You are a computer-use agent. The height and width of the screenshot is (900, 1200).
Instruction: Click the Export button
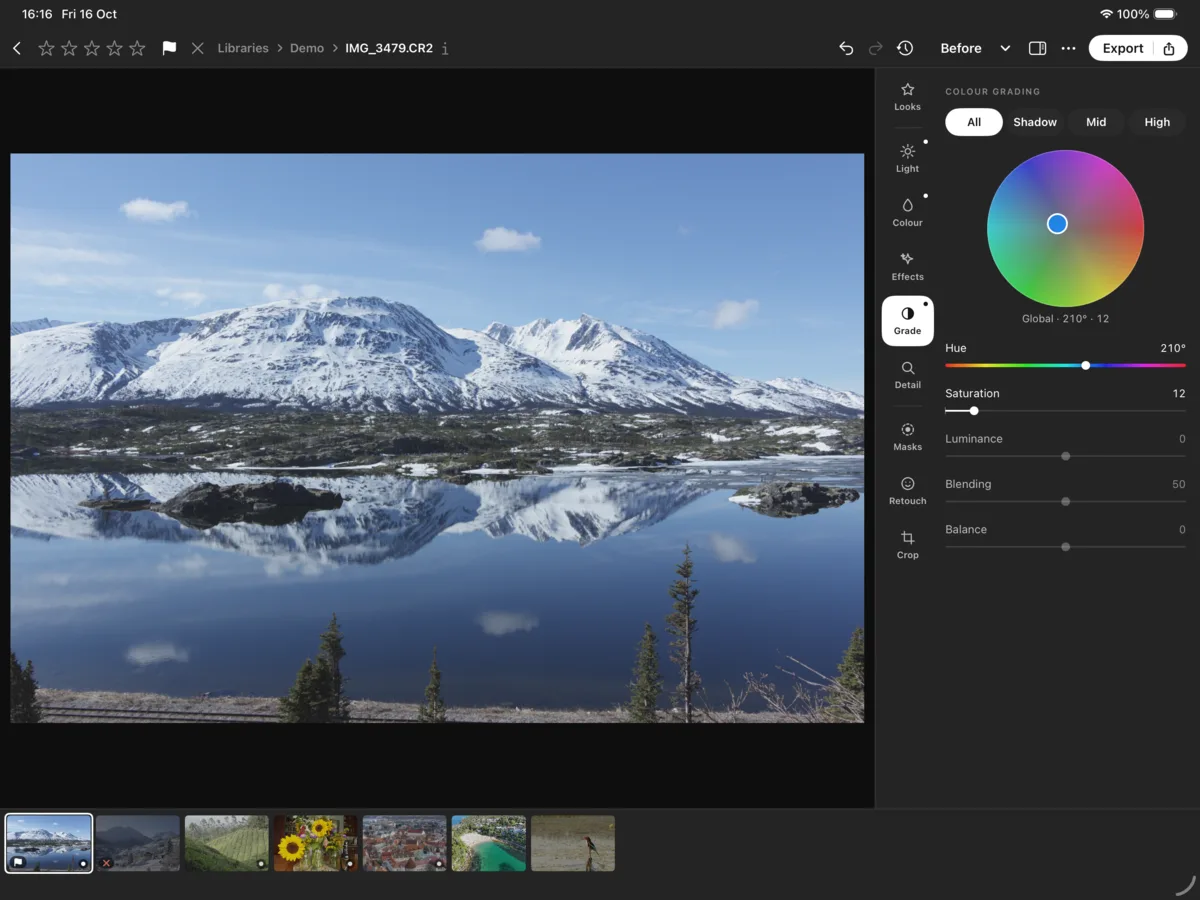[x=1123, y=48]
